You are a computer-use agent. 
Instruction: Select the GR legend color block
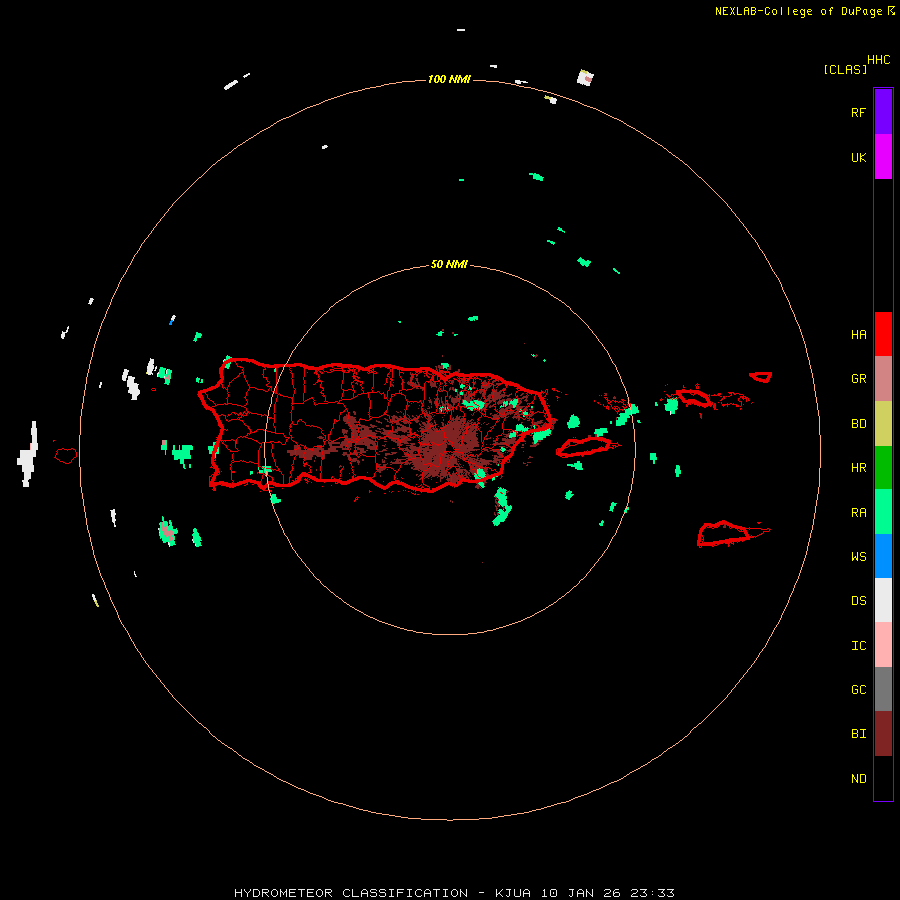point(883,379)
